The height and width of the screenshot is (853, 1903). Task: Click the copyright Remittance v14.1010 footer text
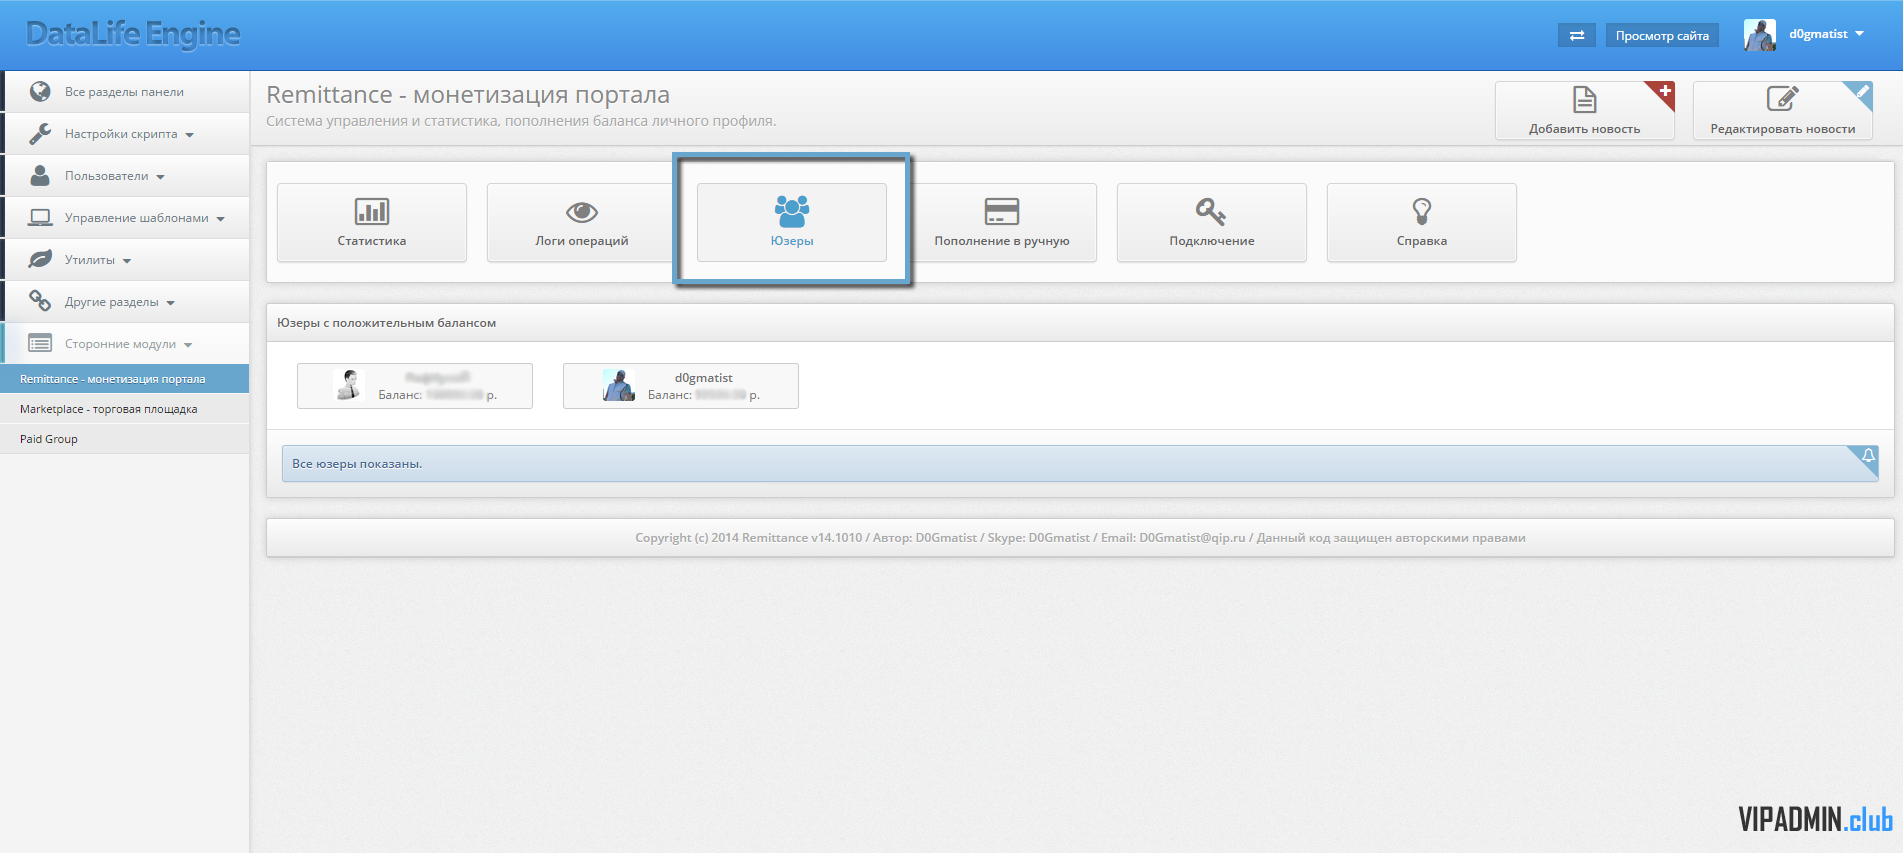[x=1080, y=538]
